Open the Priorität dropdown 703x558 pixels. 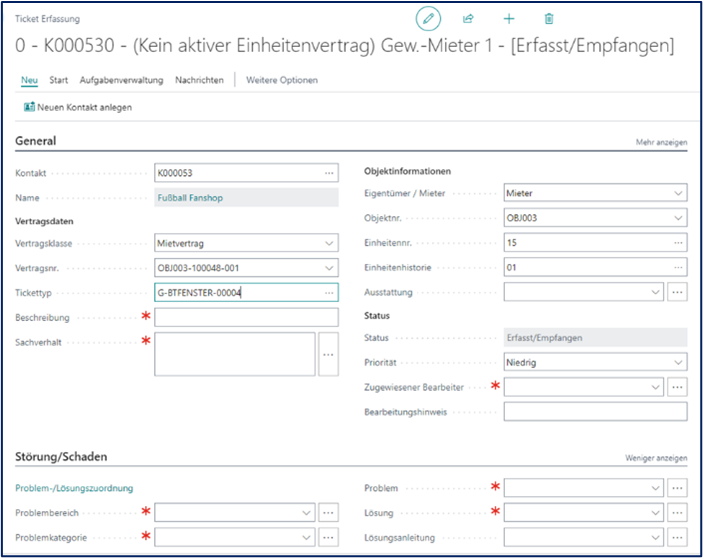678,362
